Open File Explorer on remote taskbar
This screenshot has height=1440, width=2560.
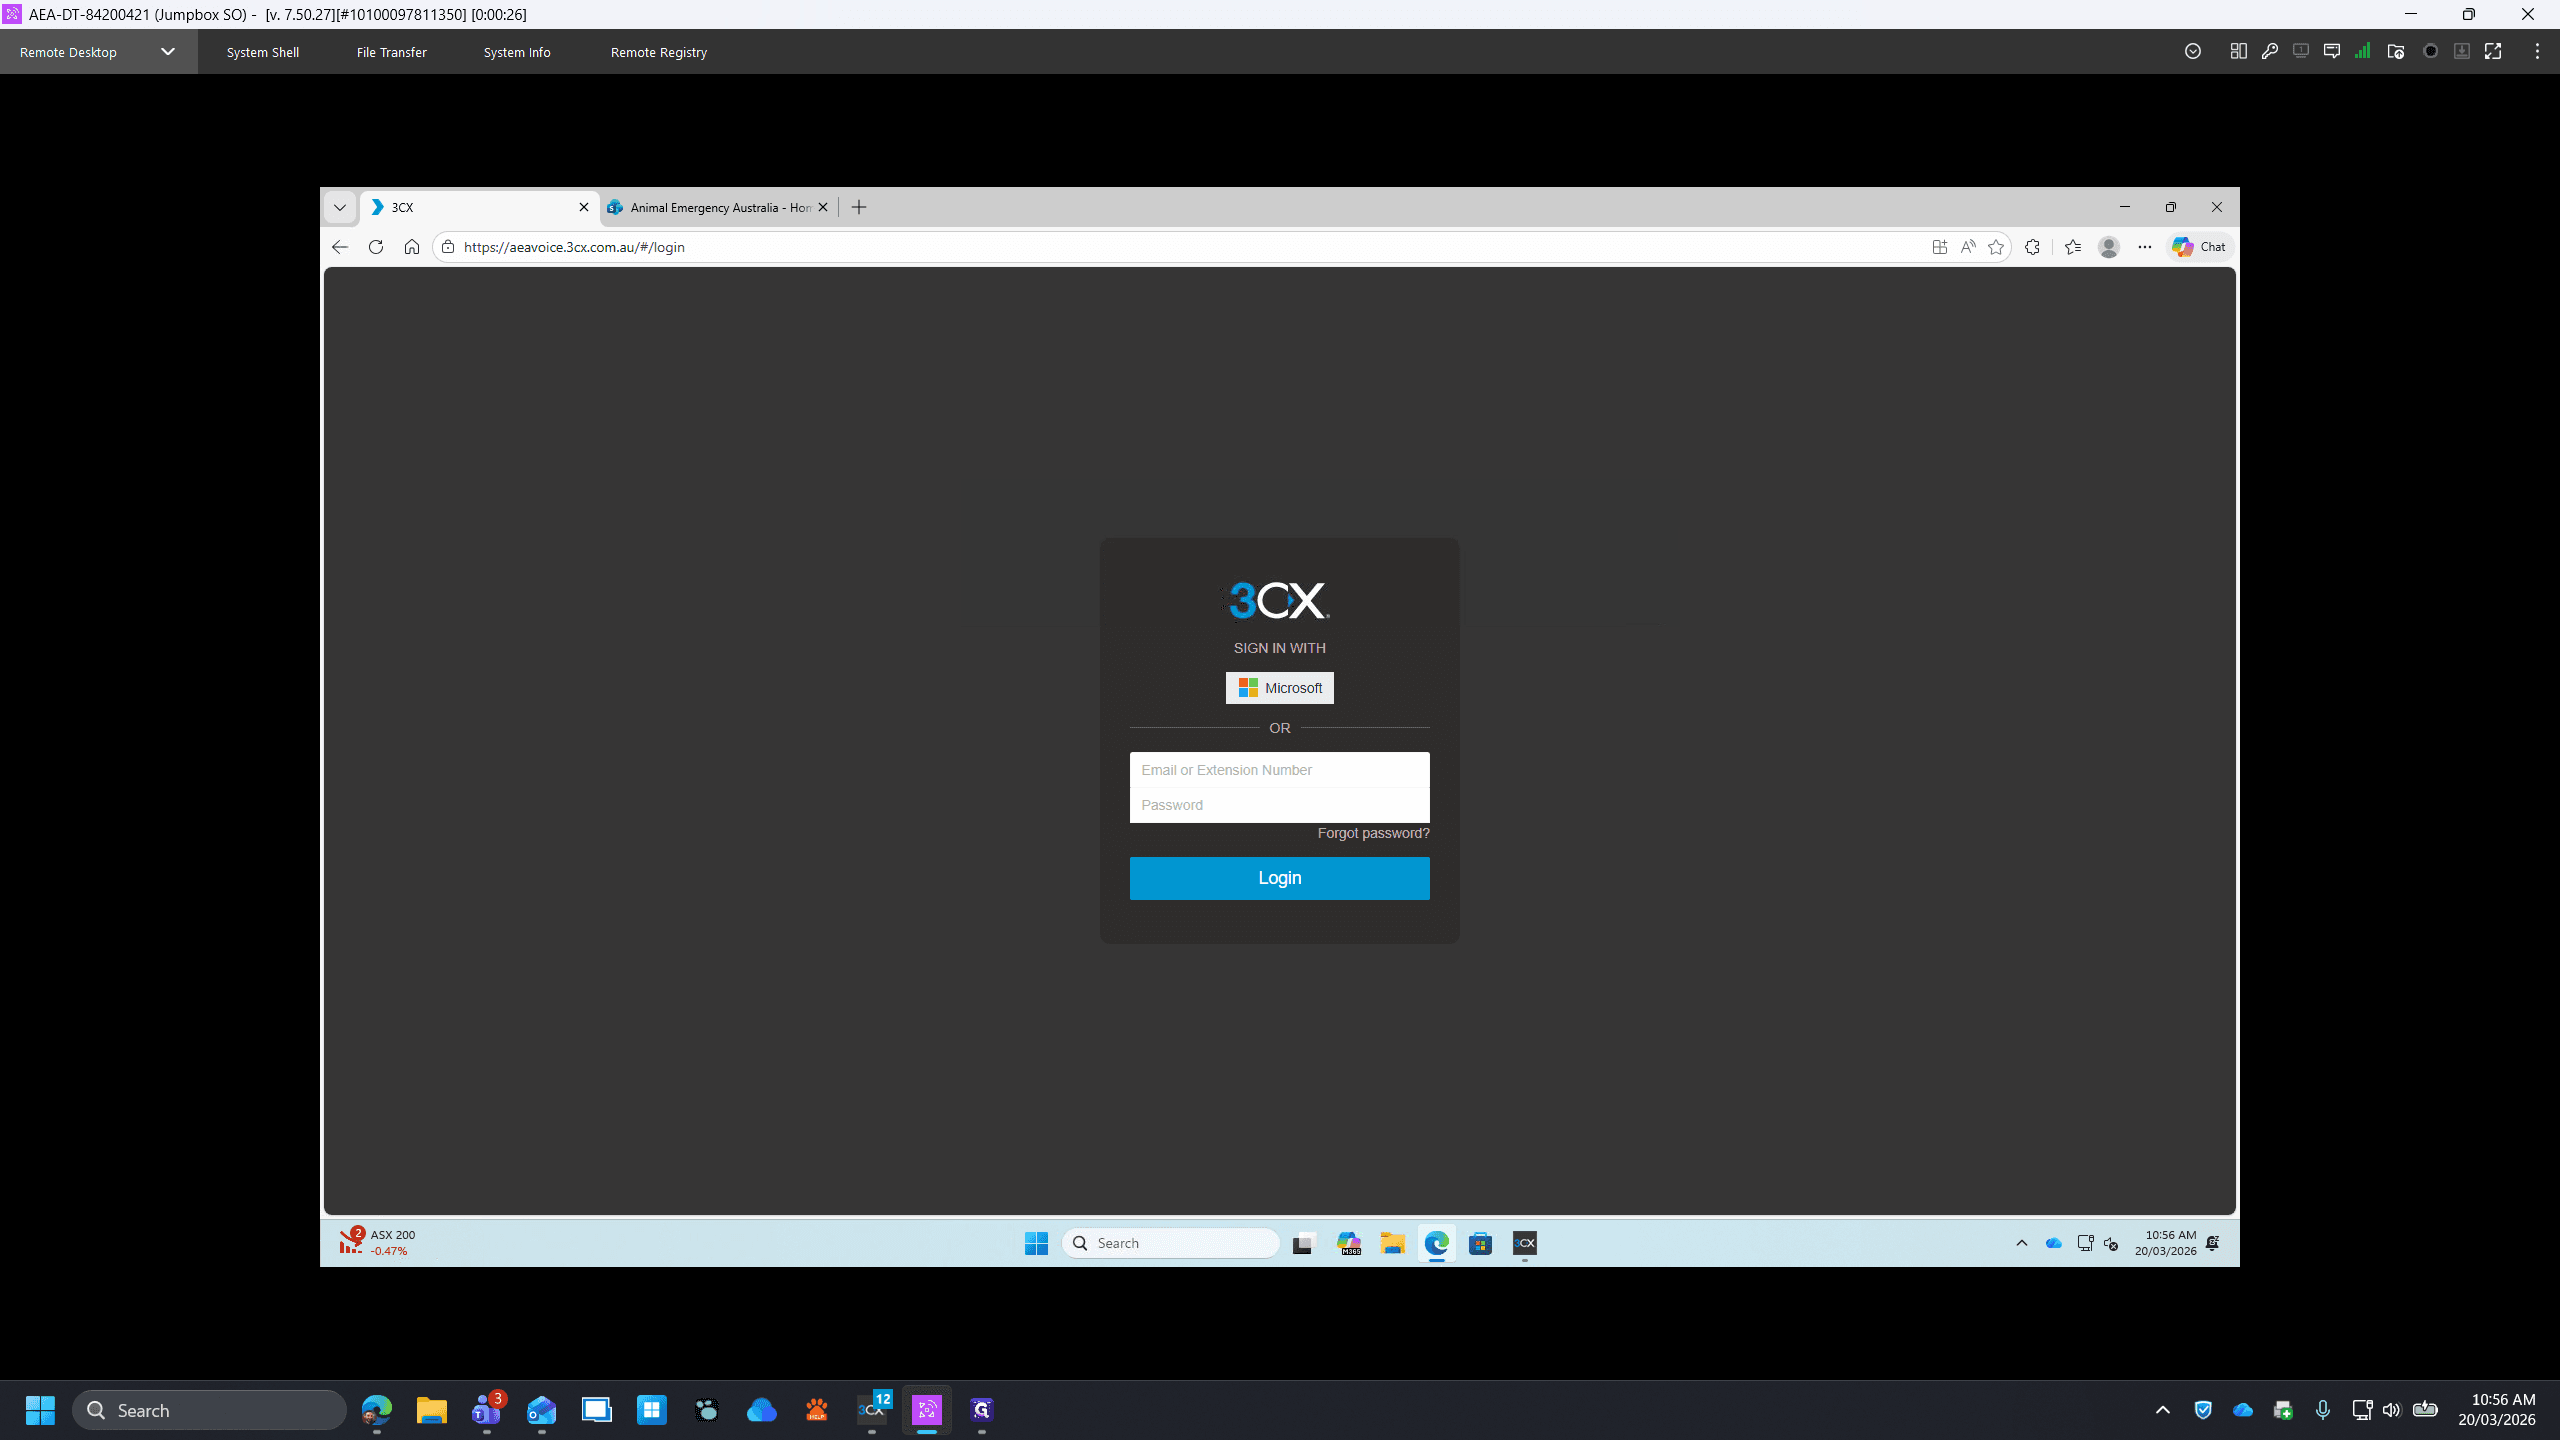[1393, 1243]
